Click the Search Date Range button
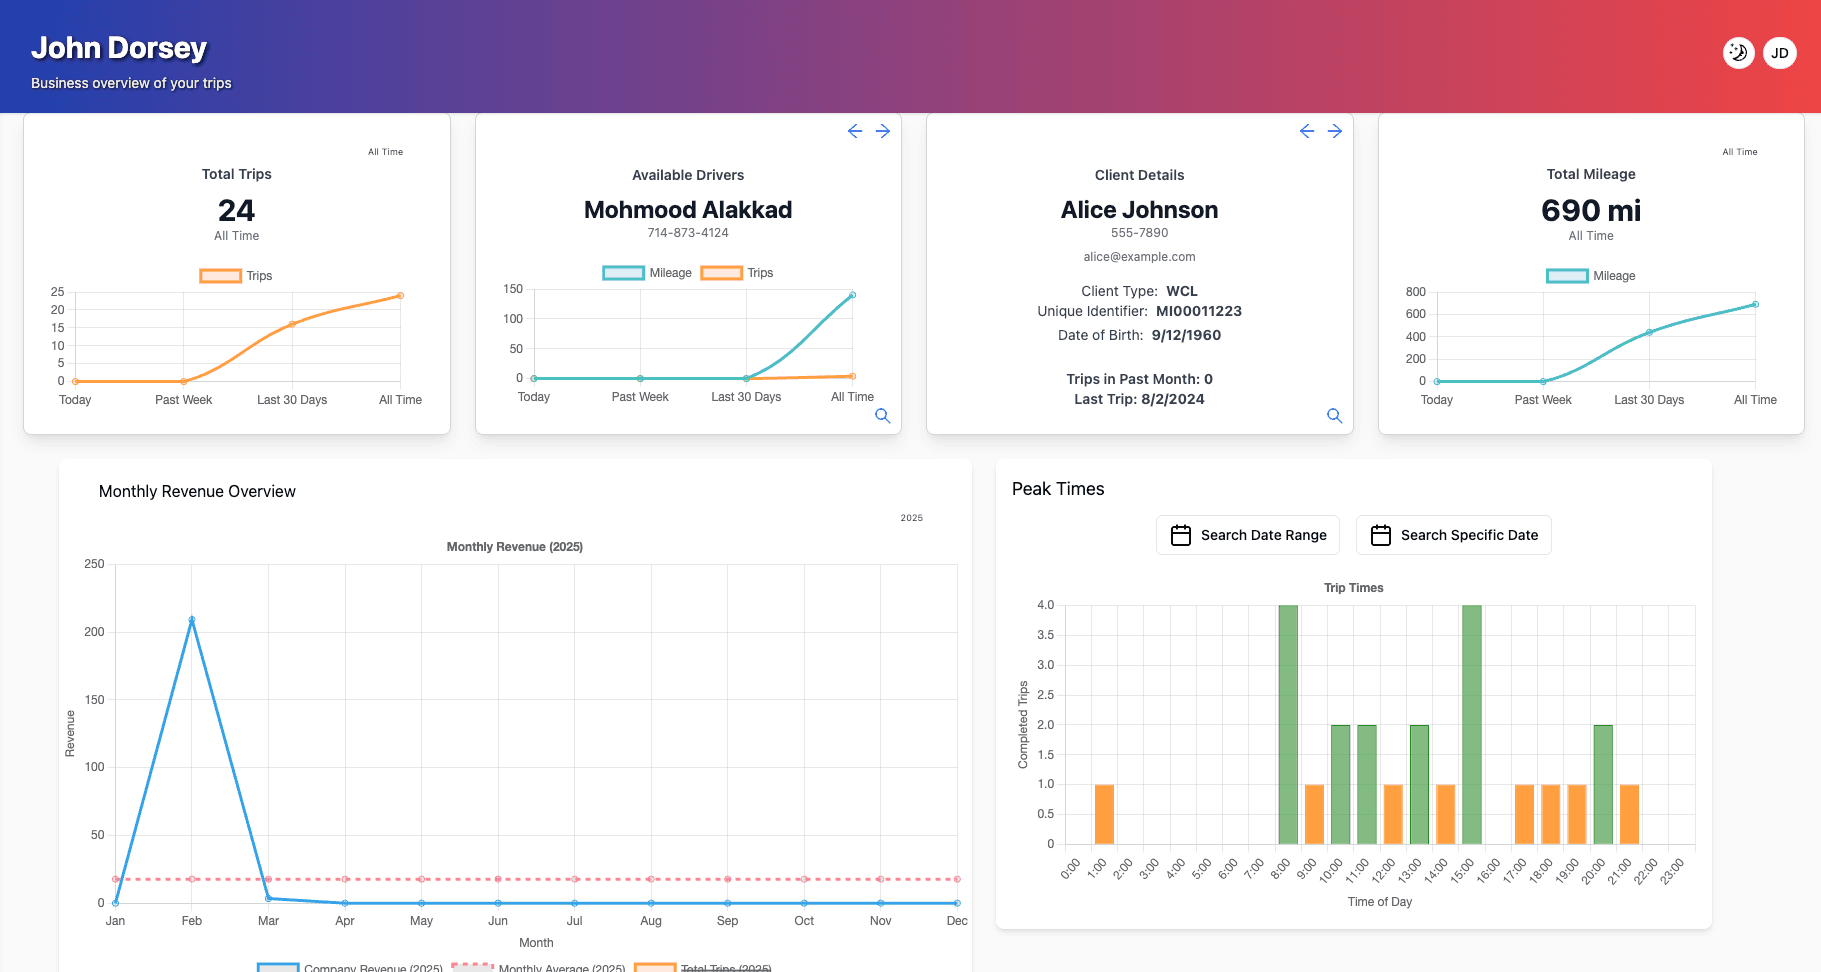 pos(1248,535)
